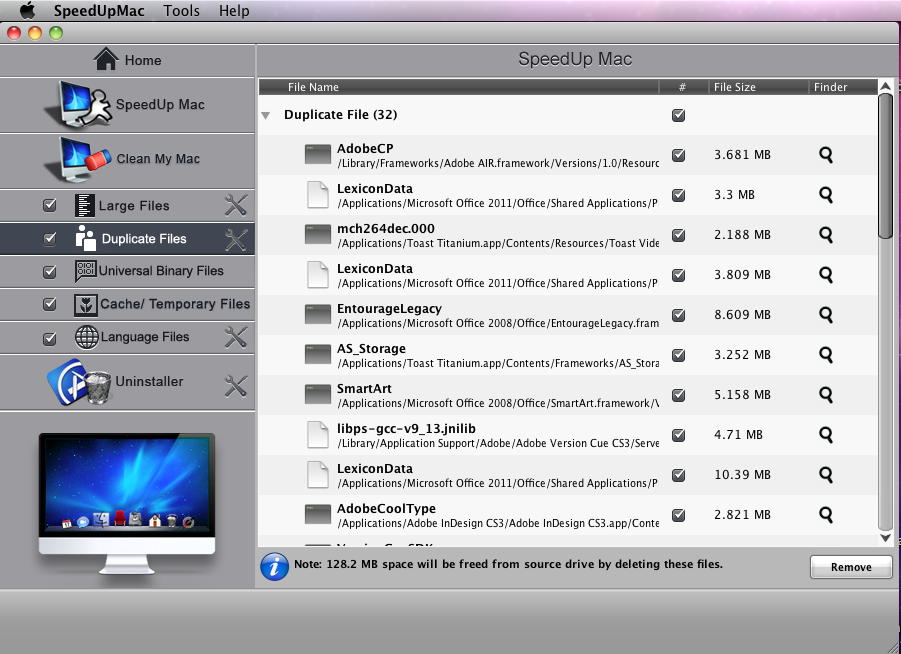Click the Home house icon
Viewport: 901px width, 654px height.
pyautogui.click(x=106, y=59)
